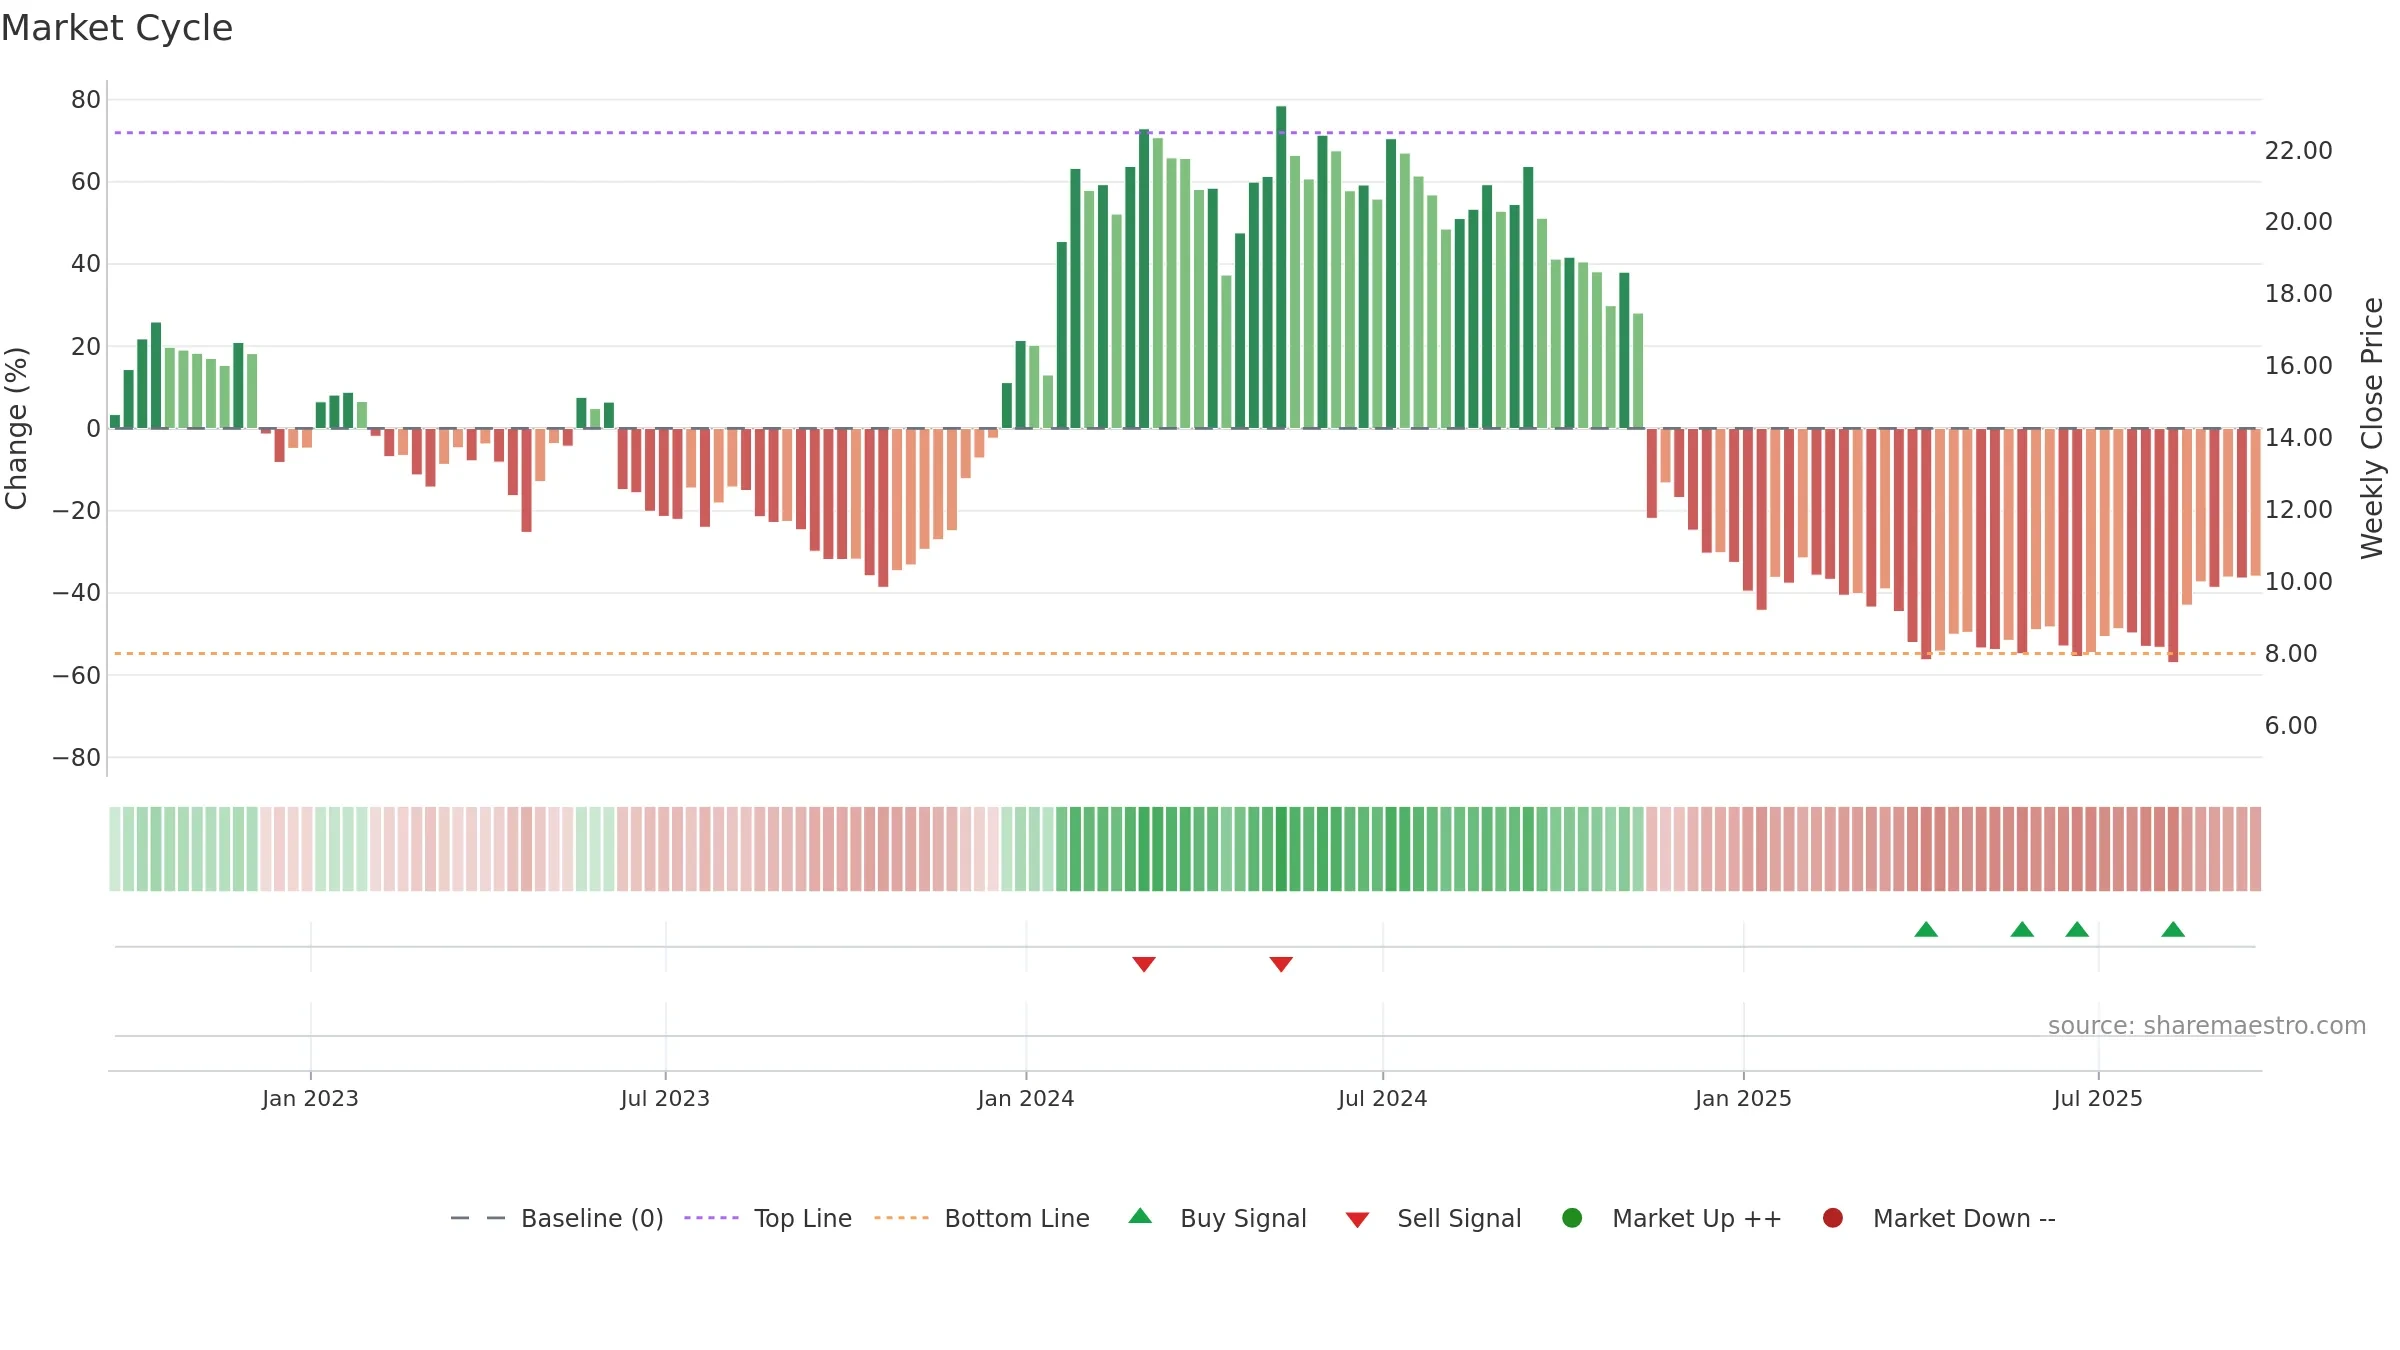Select the last buy signal marker after Jul 2025

point(2173,929)
